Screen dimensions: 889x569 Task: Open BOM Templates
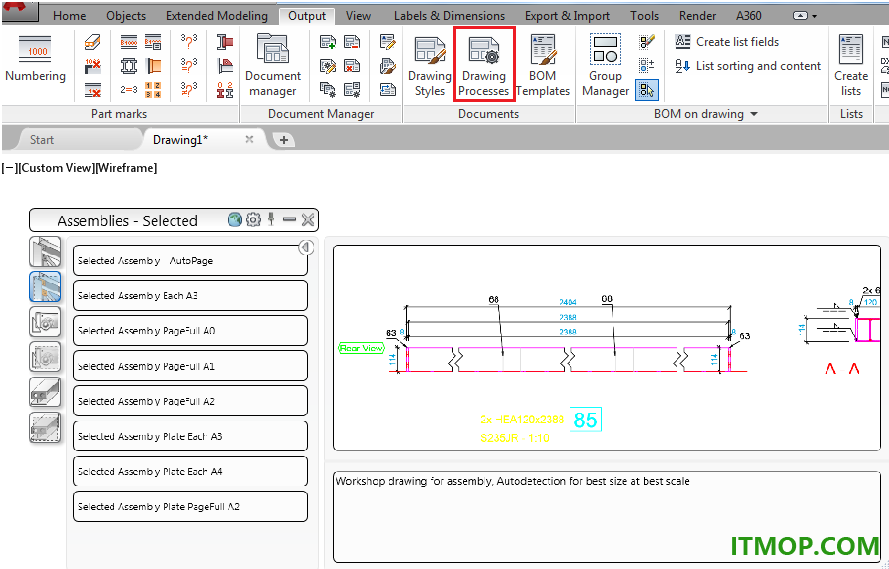pyautogui.click(x=543, y=66)
